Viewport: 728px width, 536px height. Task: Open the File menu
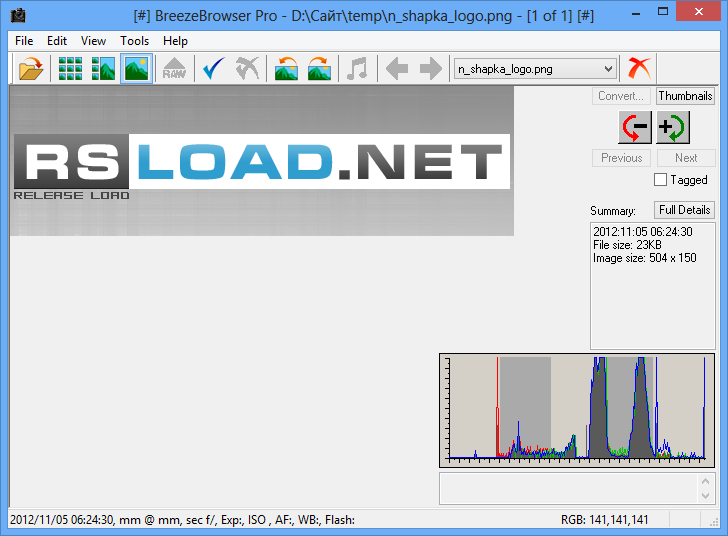click(24, 41)
